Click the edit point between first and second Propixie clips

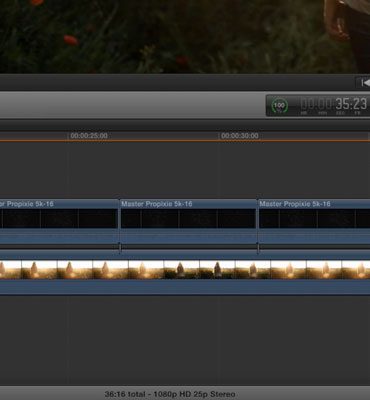click(119, 222)
